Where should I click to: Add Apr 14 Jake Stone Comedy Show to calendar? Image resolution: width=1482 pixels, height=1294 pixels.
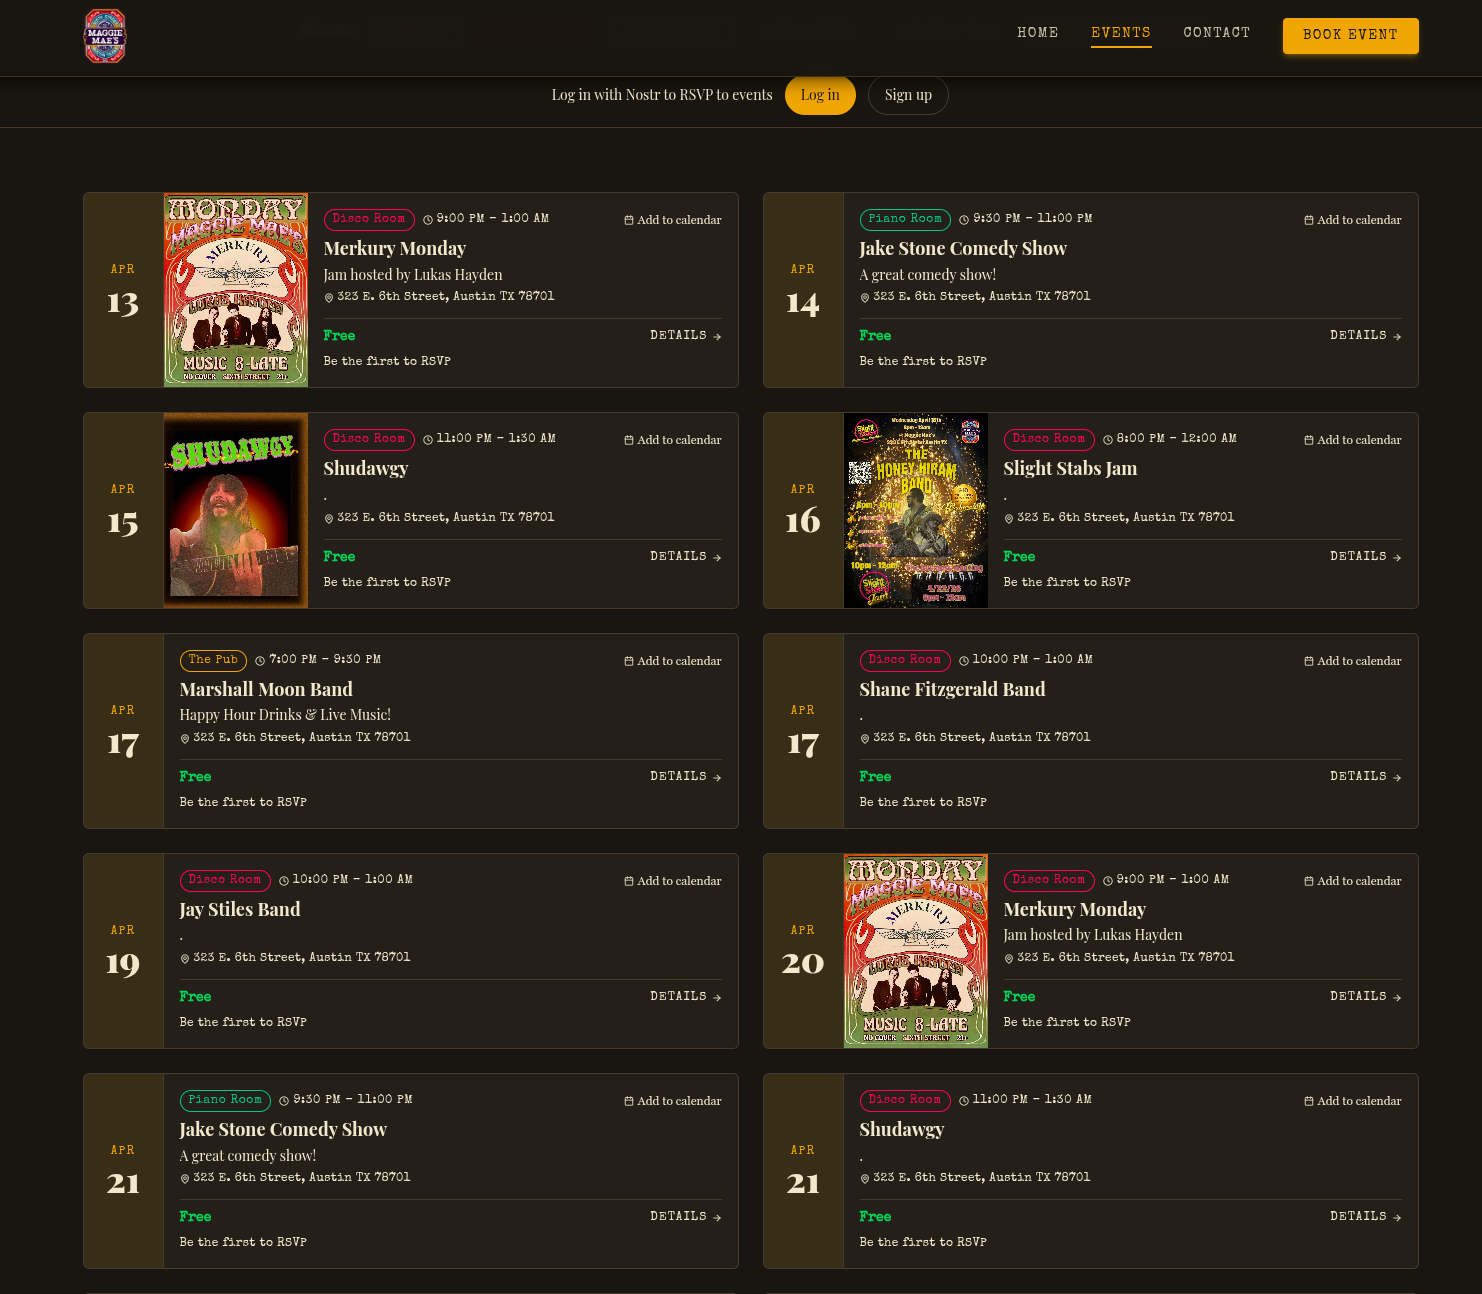pos(1352,220)
